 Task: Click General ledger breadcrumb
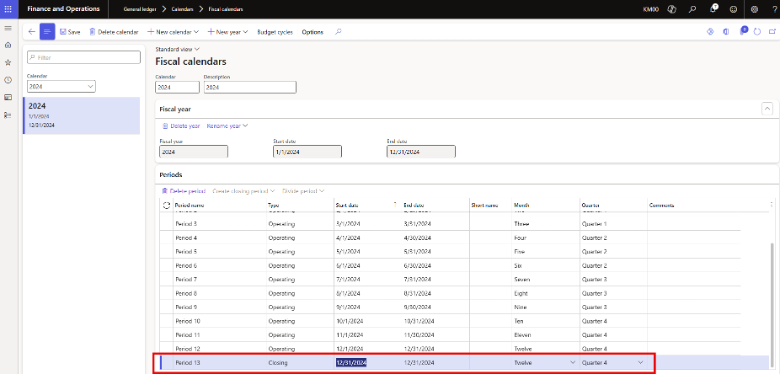point(139,9)
